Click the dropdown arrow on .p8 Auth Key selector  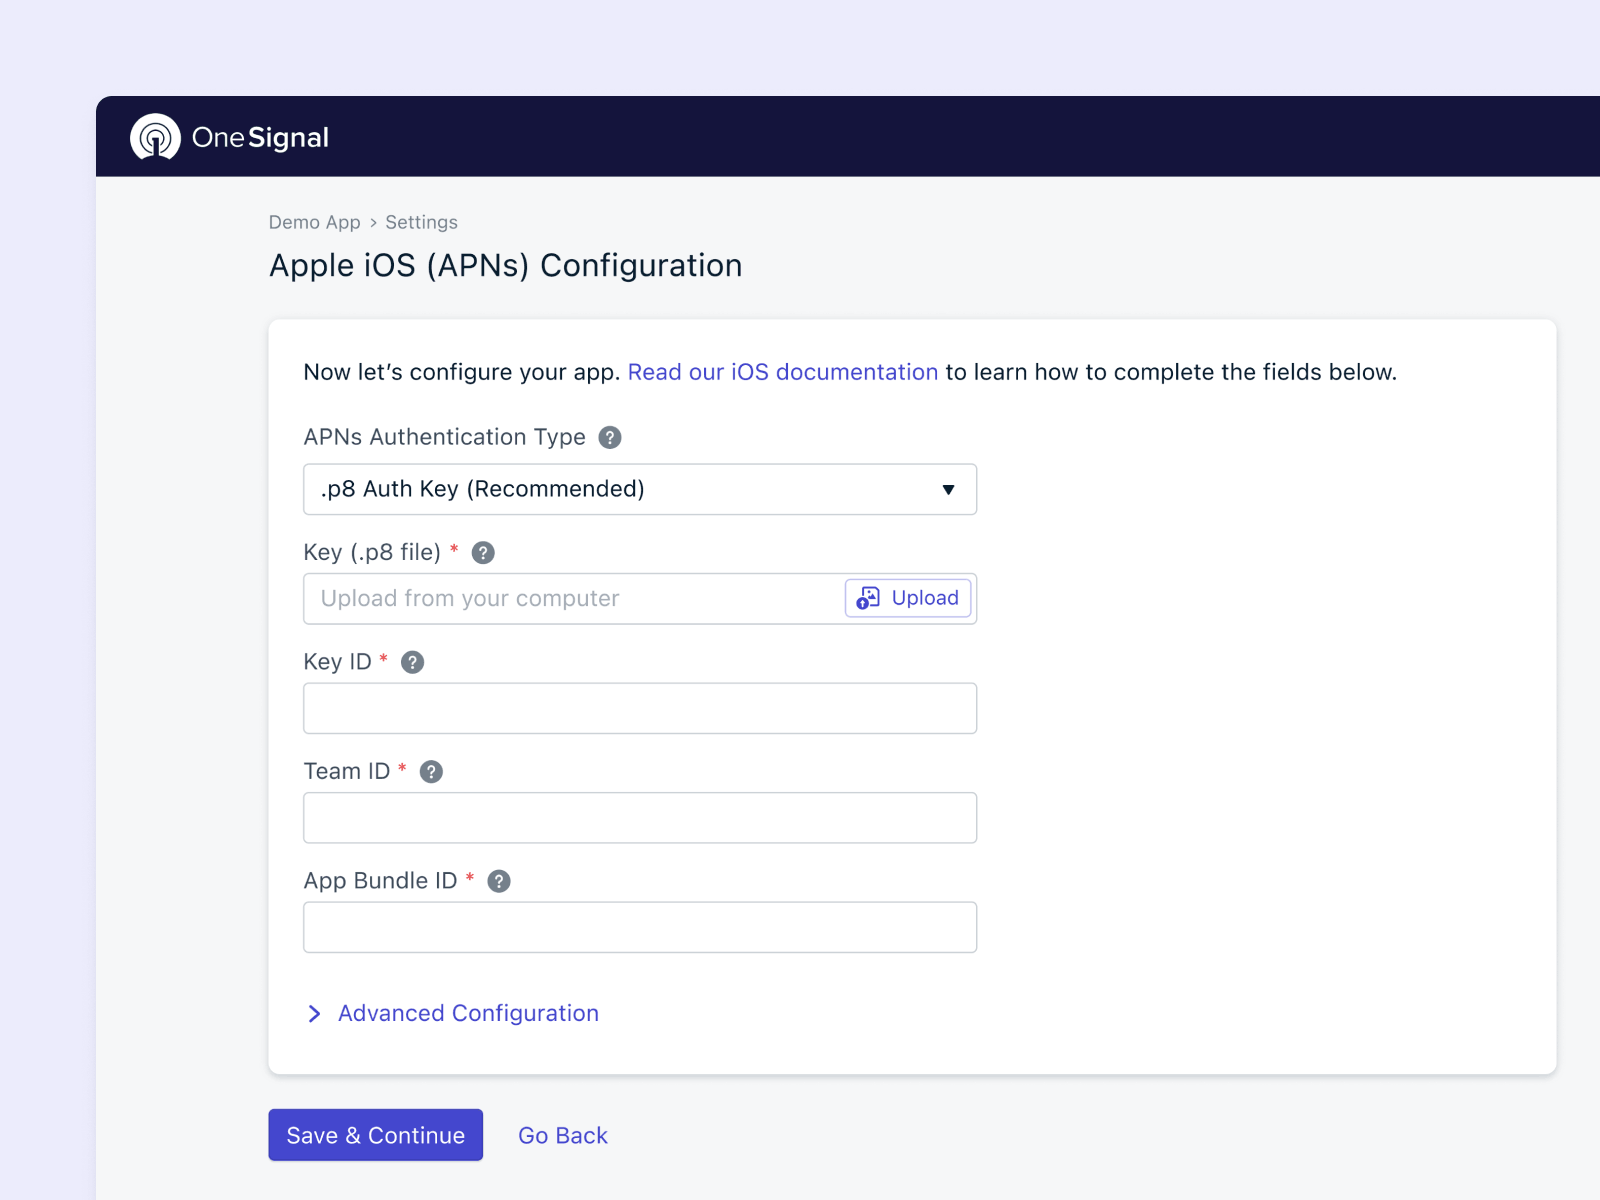coord(947,490)
